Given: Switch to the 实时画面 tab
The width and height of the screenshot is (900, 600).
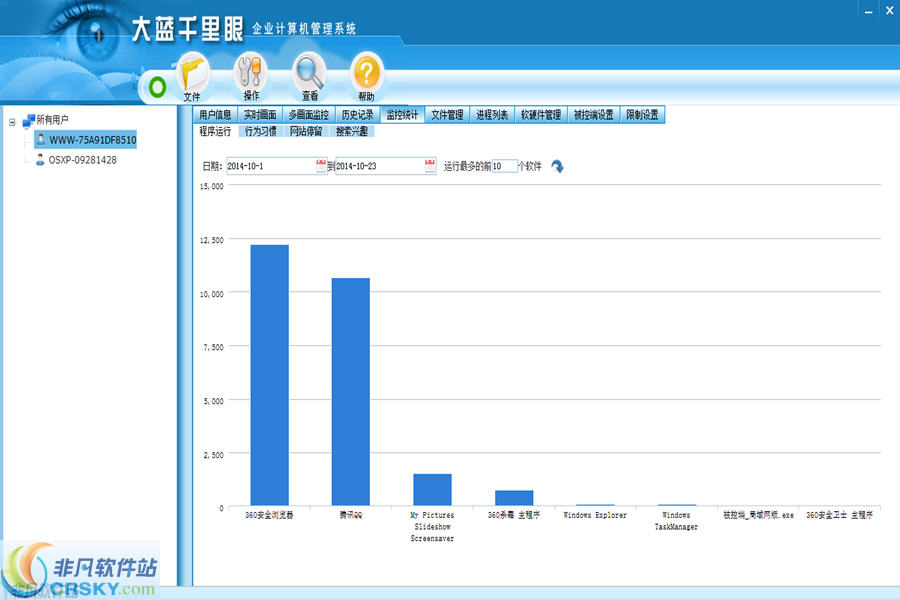Looking at the screenshot, I should point(260,115).
